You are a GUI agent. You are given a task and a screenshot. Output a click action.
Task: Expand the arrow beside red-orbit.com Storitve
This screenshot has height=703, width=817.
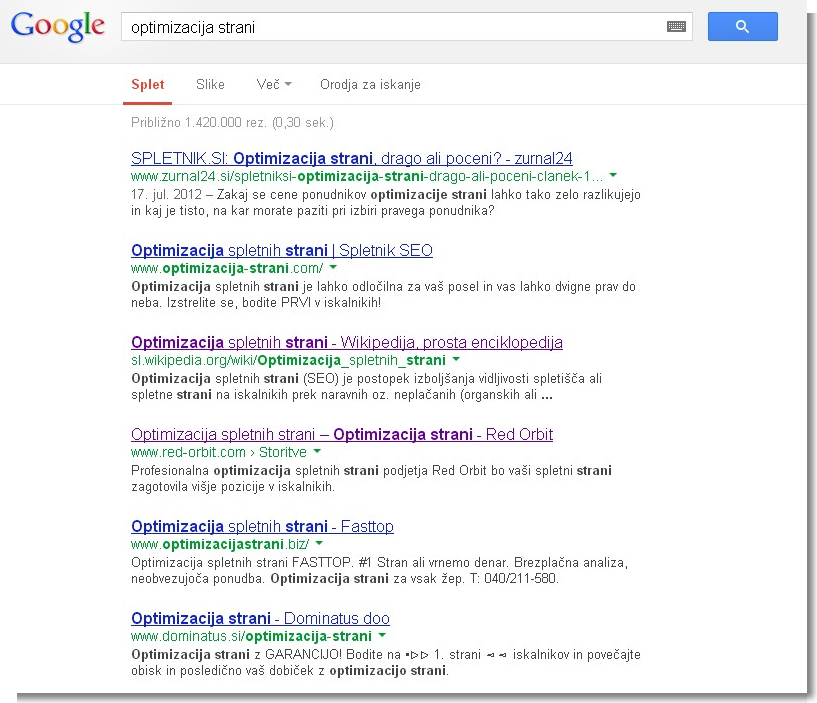[317, 451]
